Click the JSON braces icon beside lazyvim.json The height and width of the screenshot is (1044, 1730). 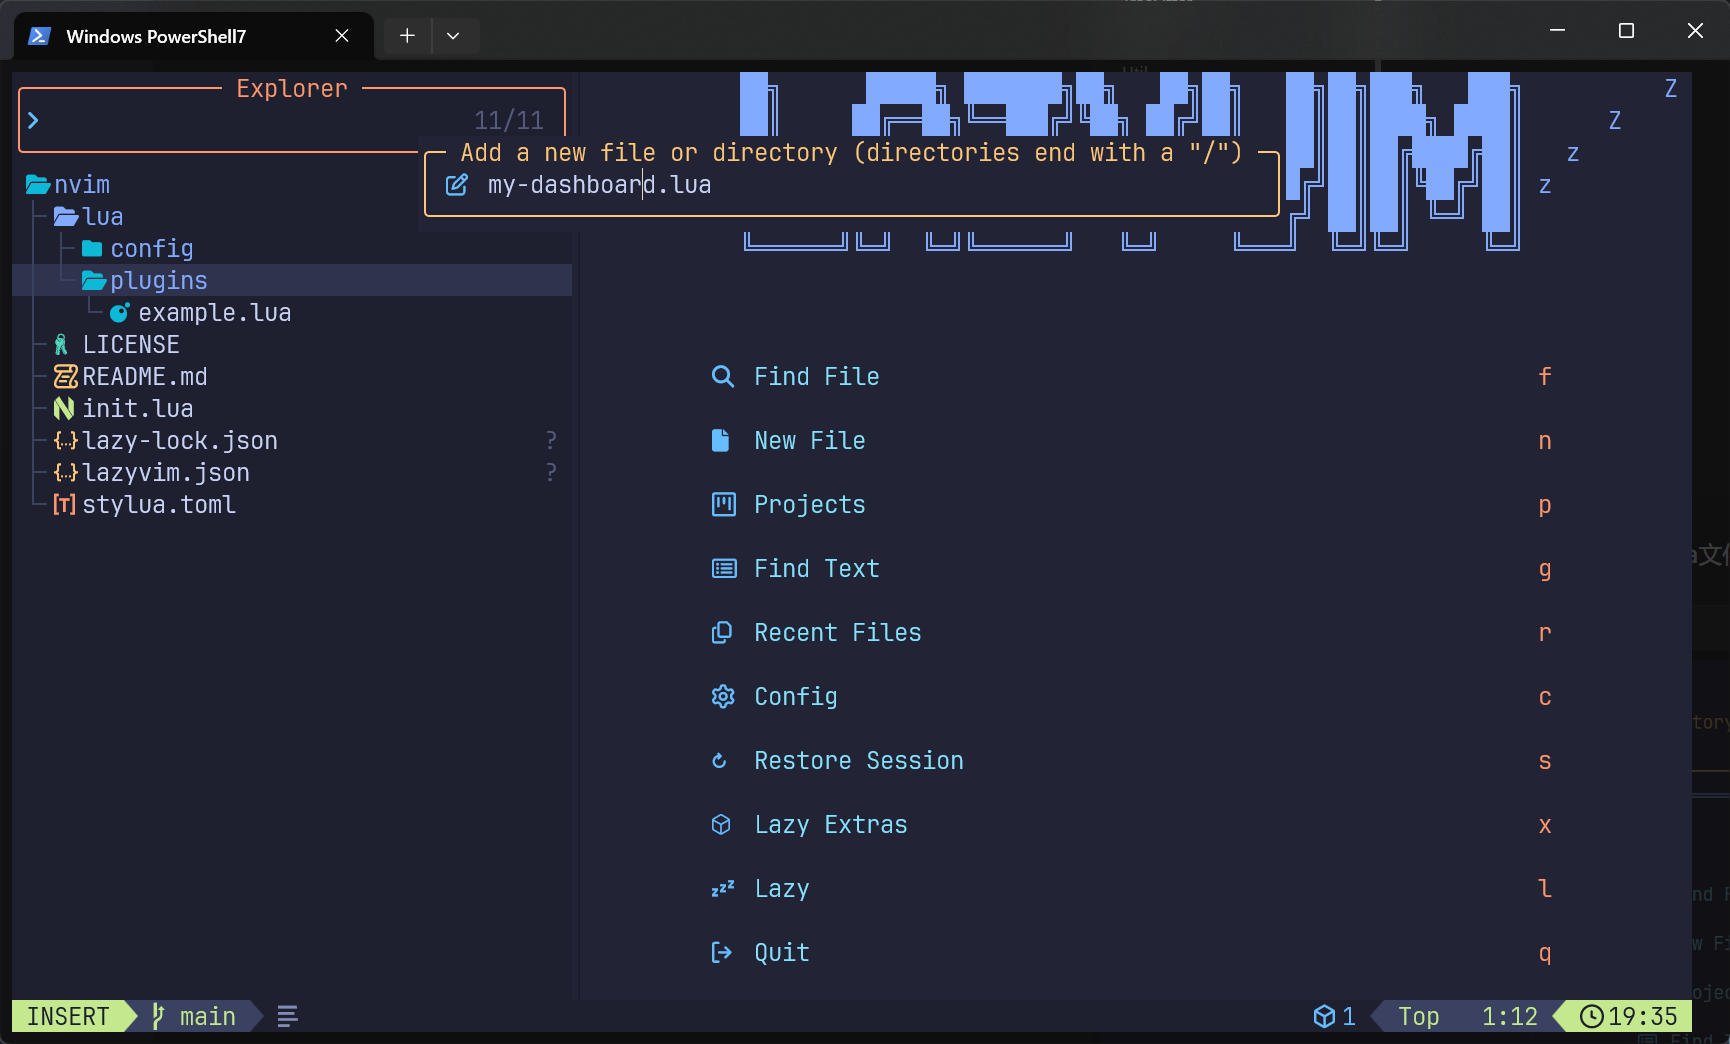65,473
